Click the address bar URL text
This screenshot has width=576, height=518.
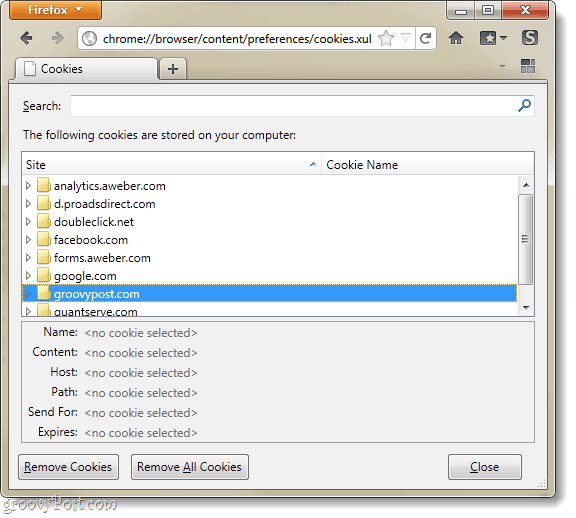coord(237,39)
